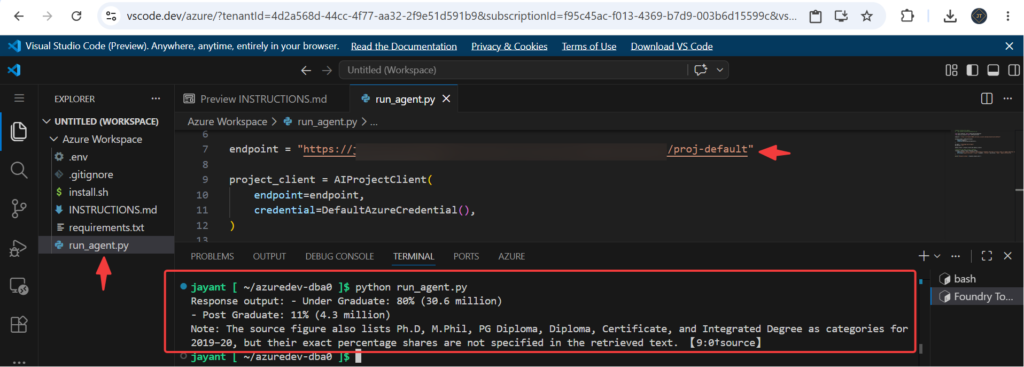This screenshot has width=1024, height=367.
Task: Reload the browser page
Action: coord(76,16)
